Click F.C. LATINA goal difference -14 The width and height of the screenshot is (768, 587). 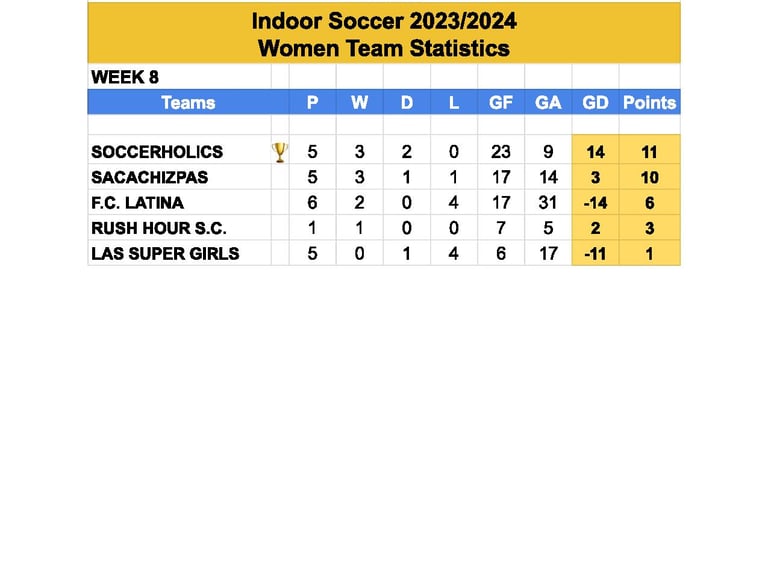coord(595,203)
